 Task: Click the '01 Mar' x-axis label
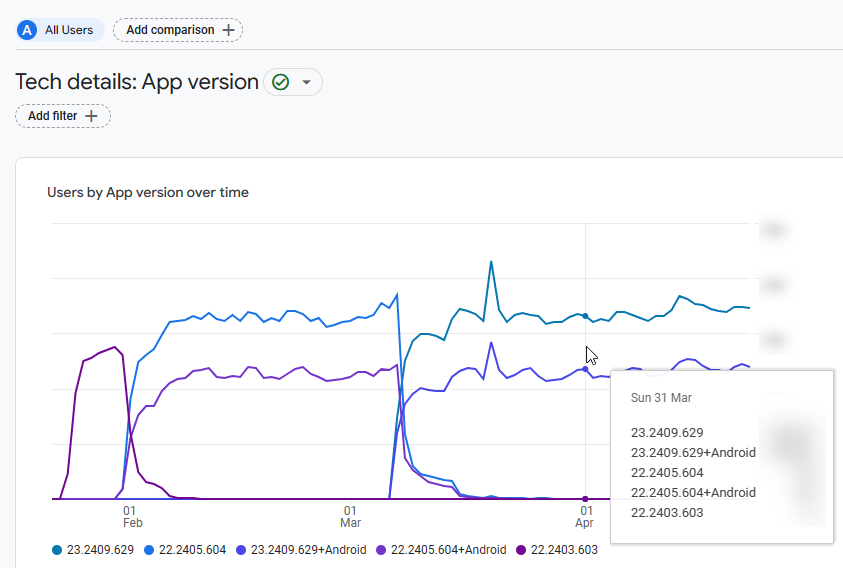351,516
